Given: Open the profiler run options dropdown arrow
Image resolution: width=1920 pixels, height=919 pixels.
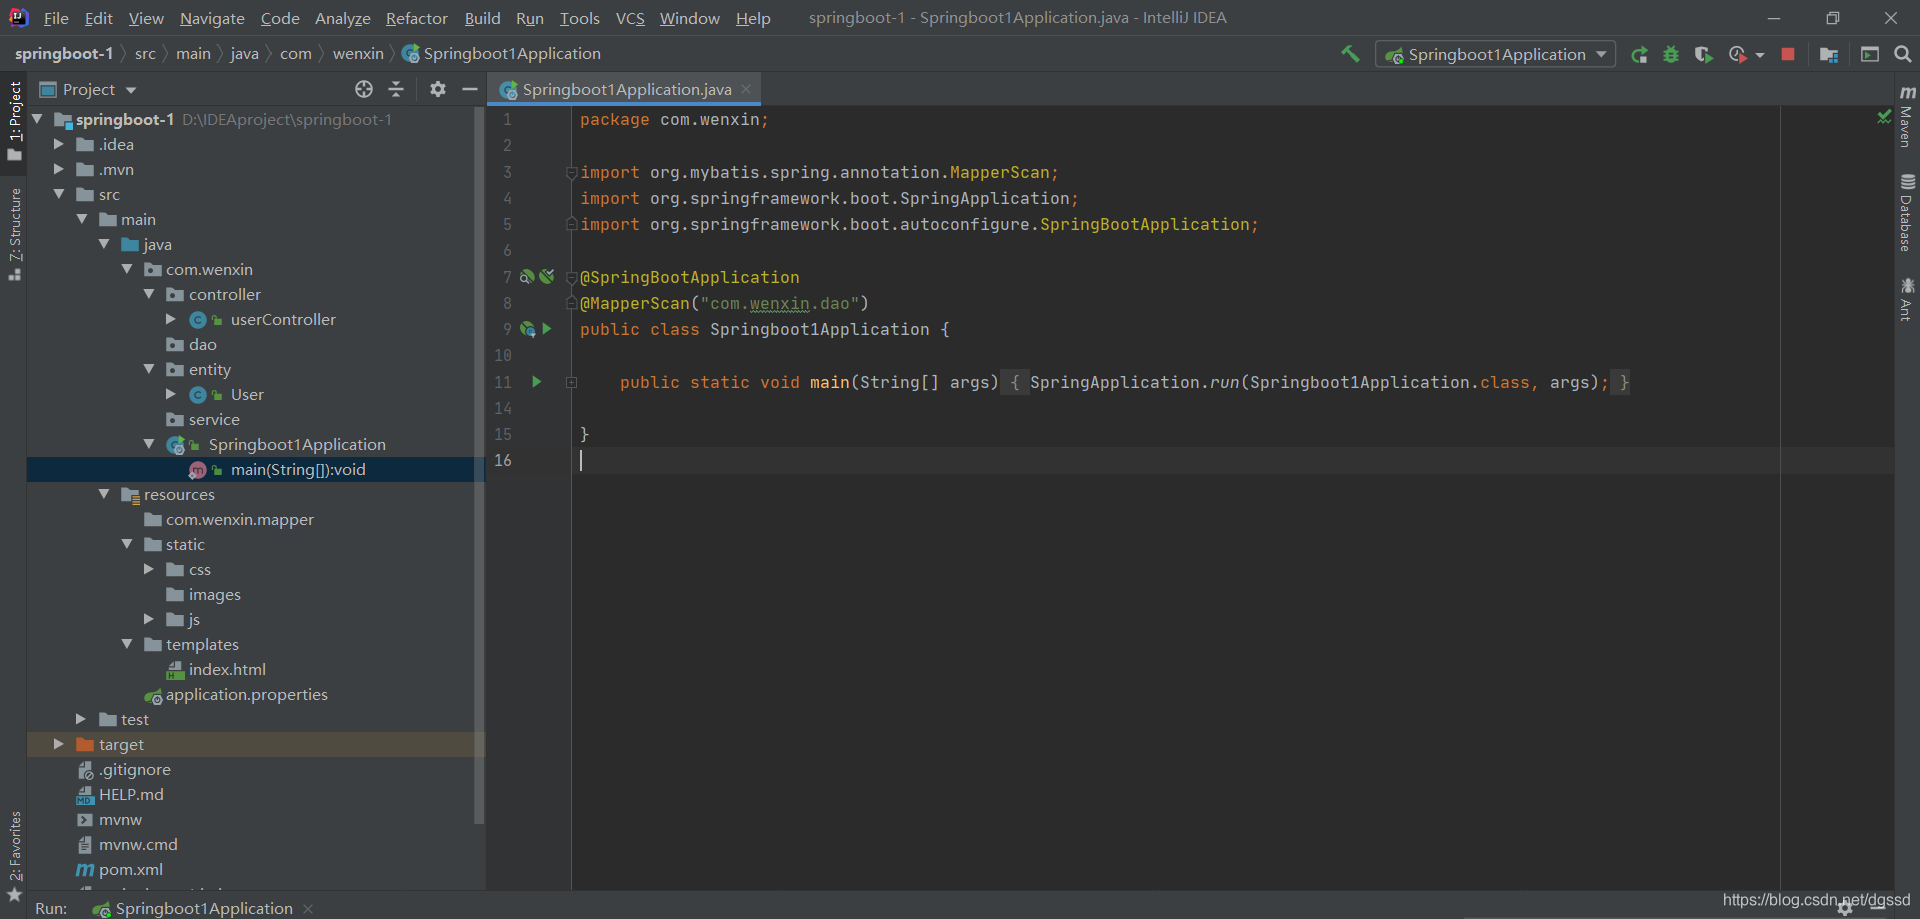Looking at the screenshot, I should (1760, 55).
